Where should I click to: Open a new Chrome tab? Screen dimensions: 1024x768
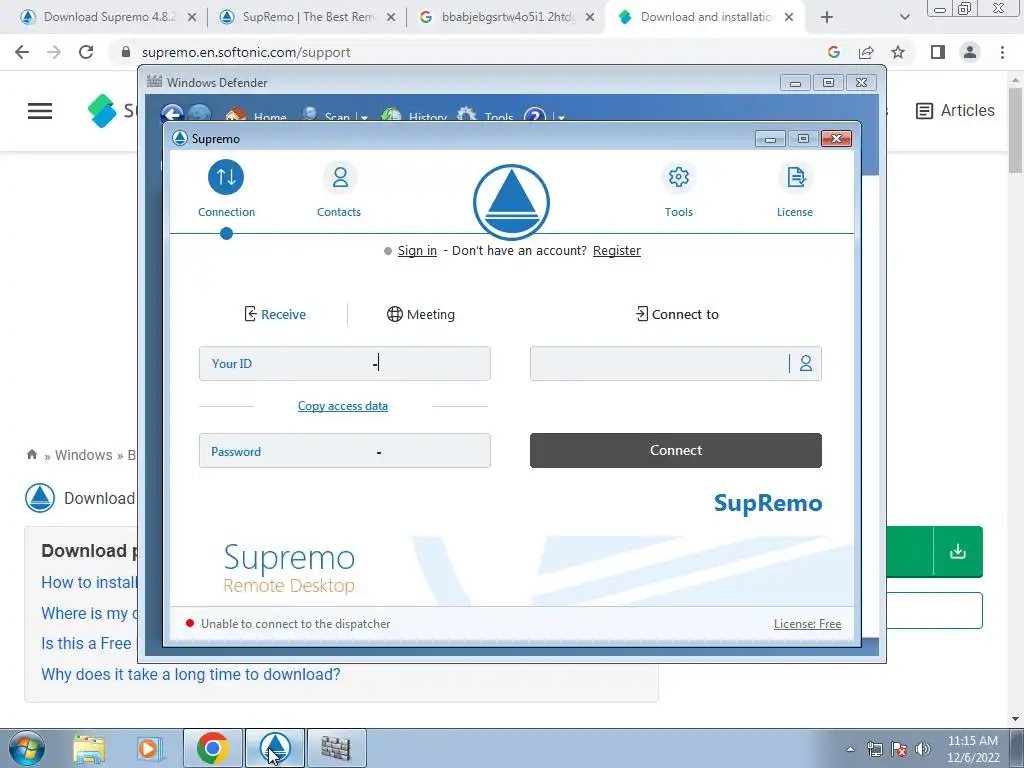click(x=827, y=18)
